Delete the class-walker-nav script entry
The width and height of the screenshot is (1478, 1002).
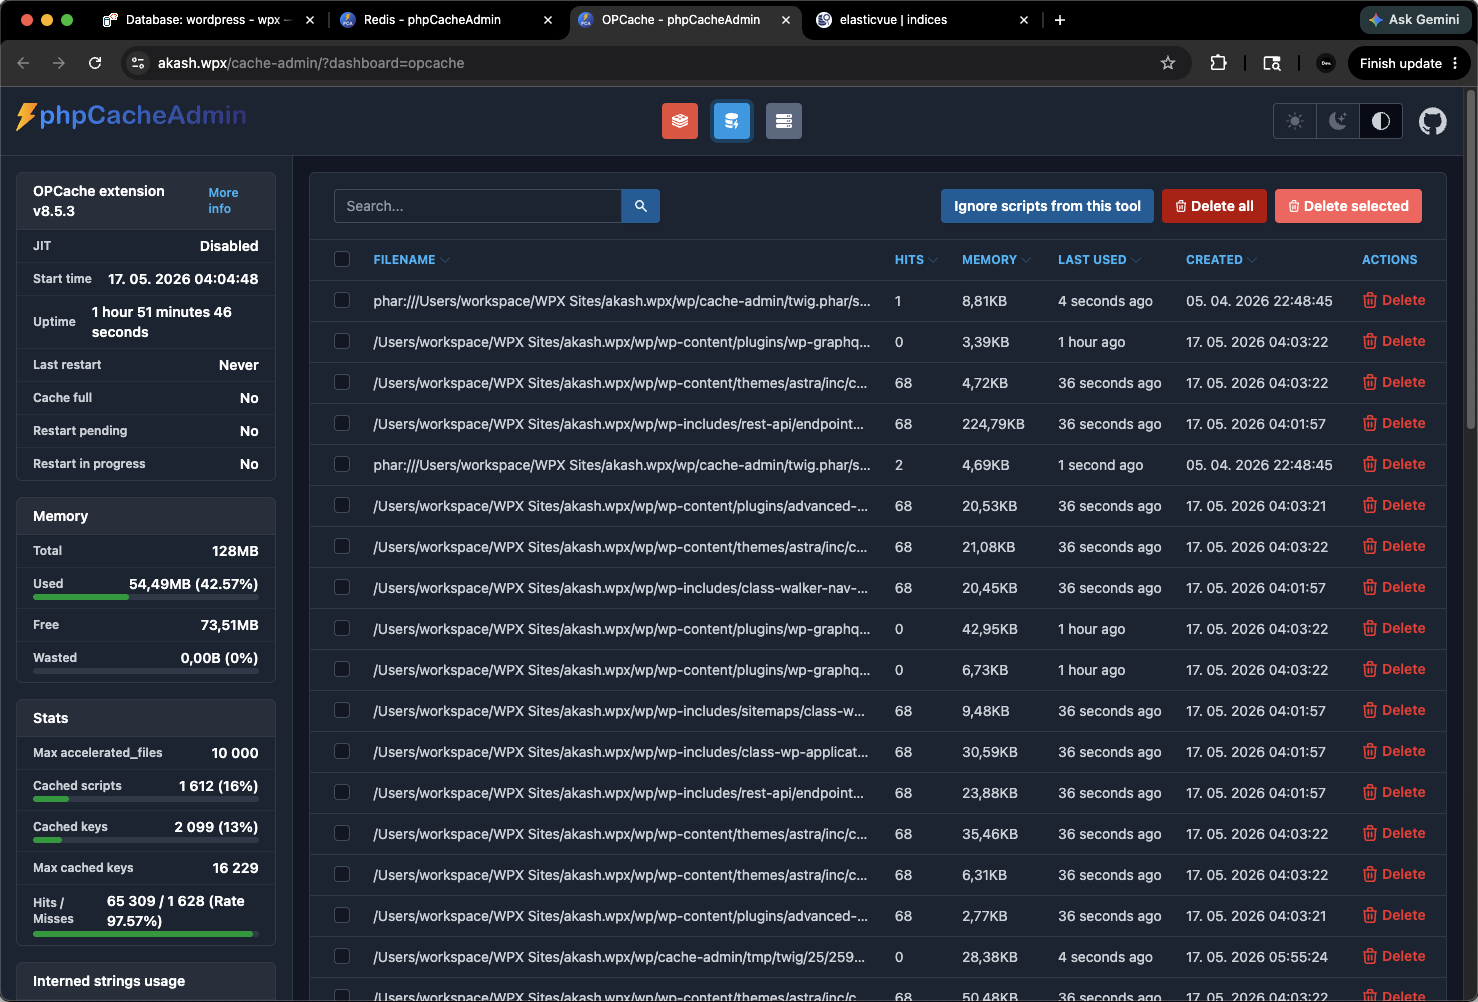[1394, 587]
